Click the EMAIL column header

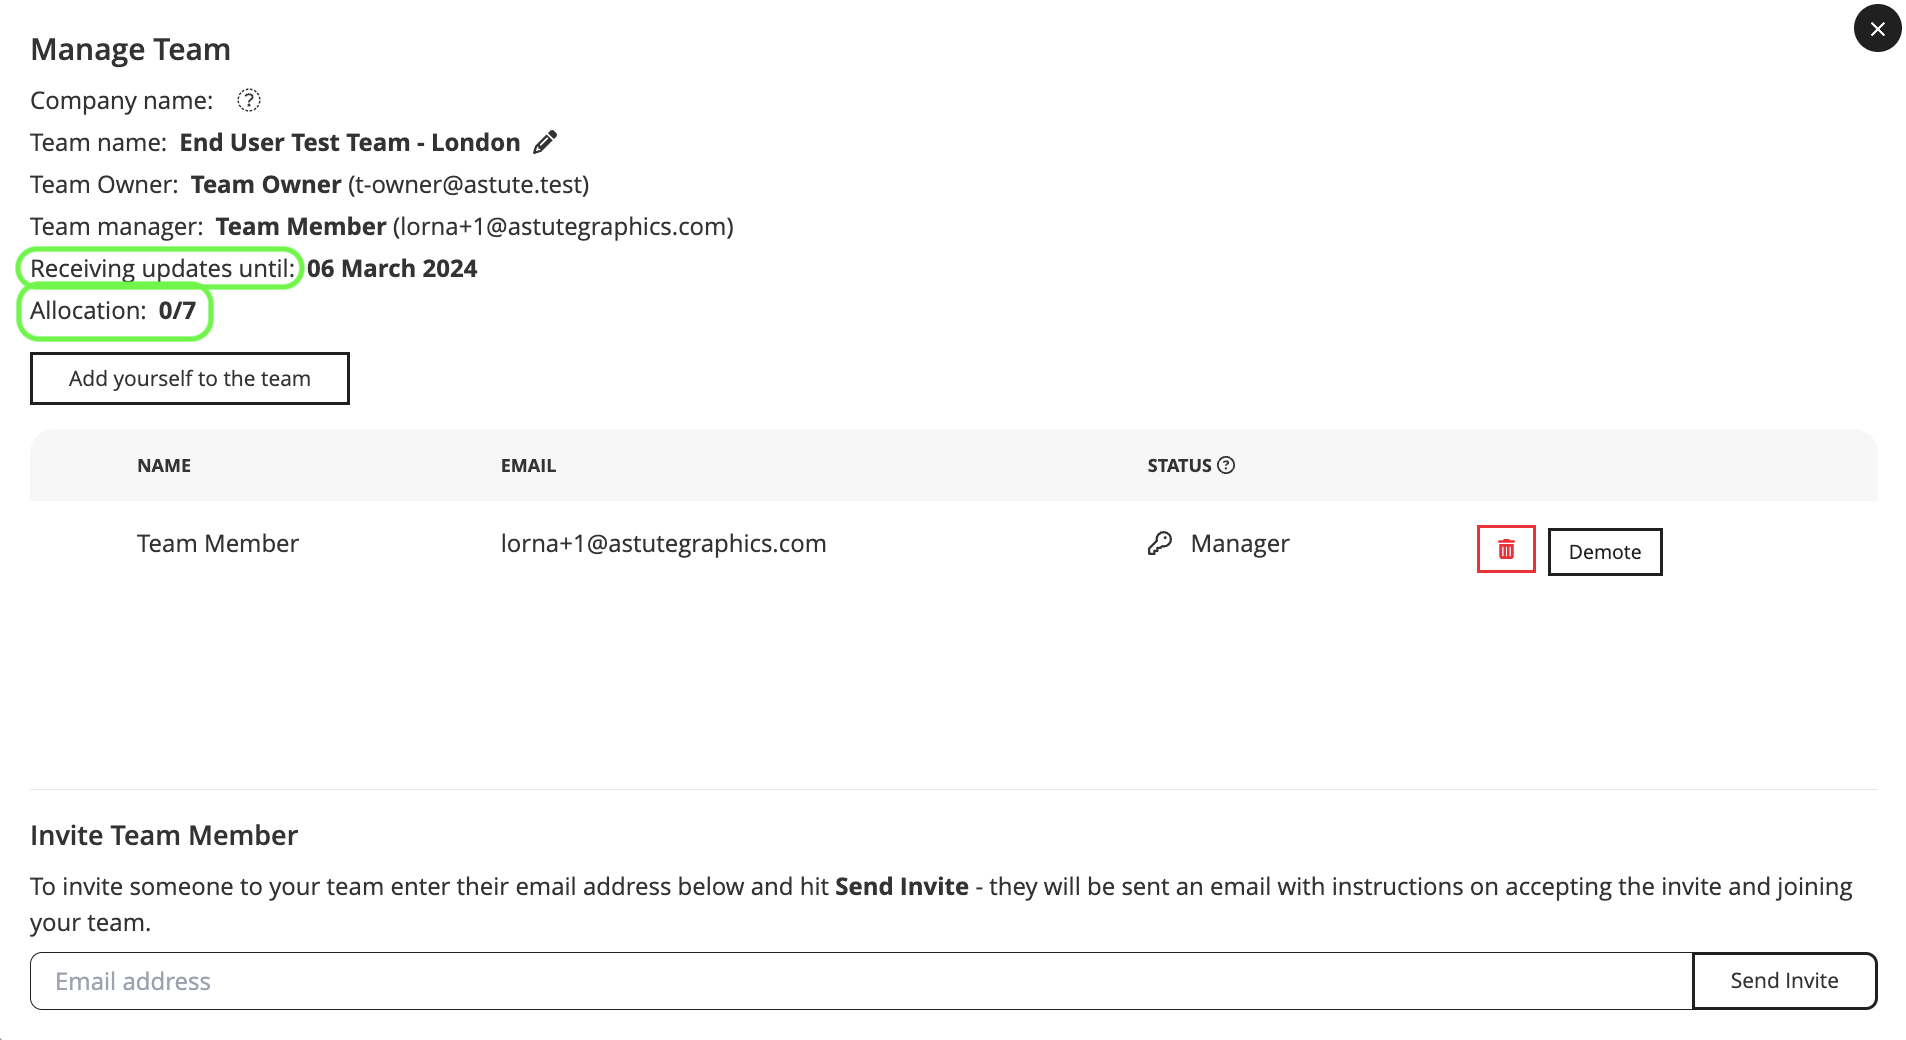coord(528,466)
